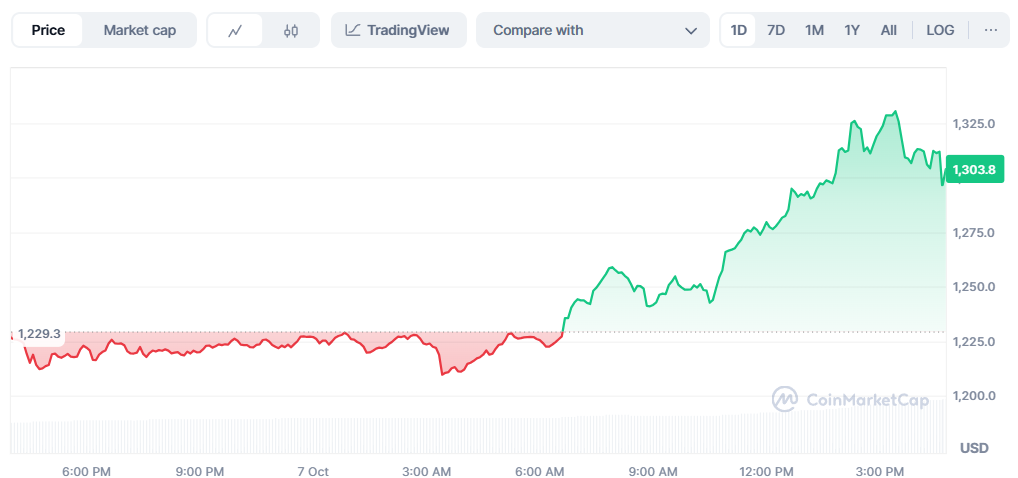Viewport: 1018px width, 478px height.
Task: Switch to candlestick chart icon
Action: [x=291, y=30]
